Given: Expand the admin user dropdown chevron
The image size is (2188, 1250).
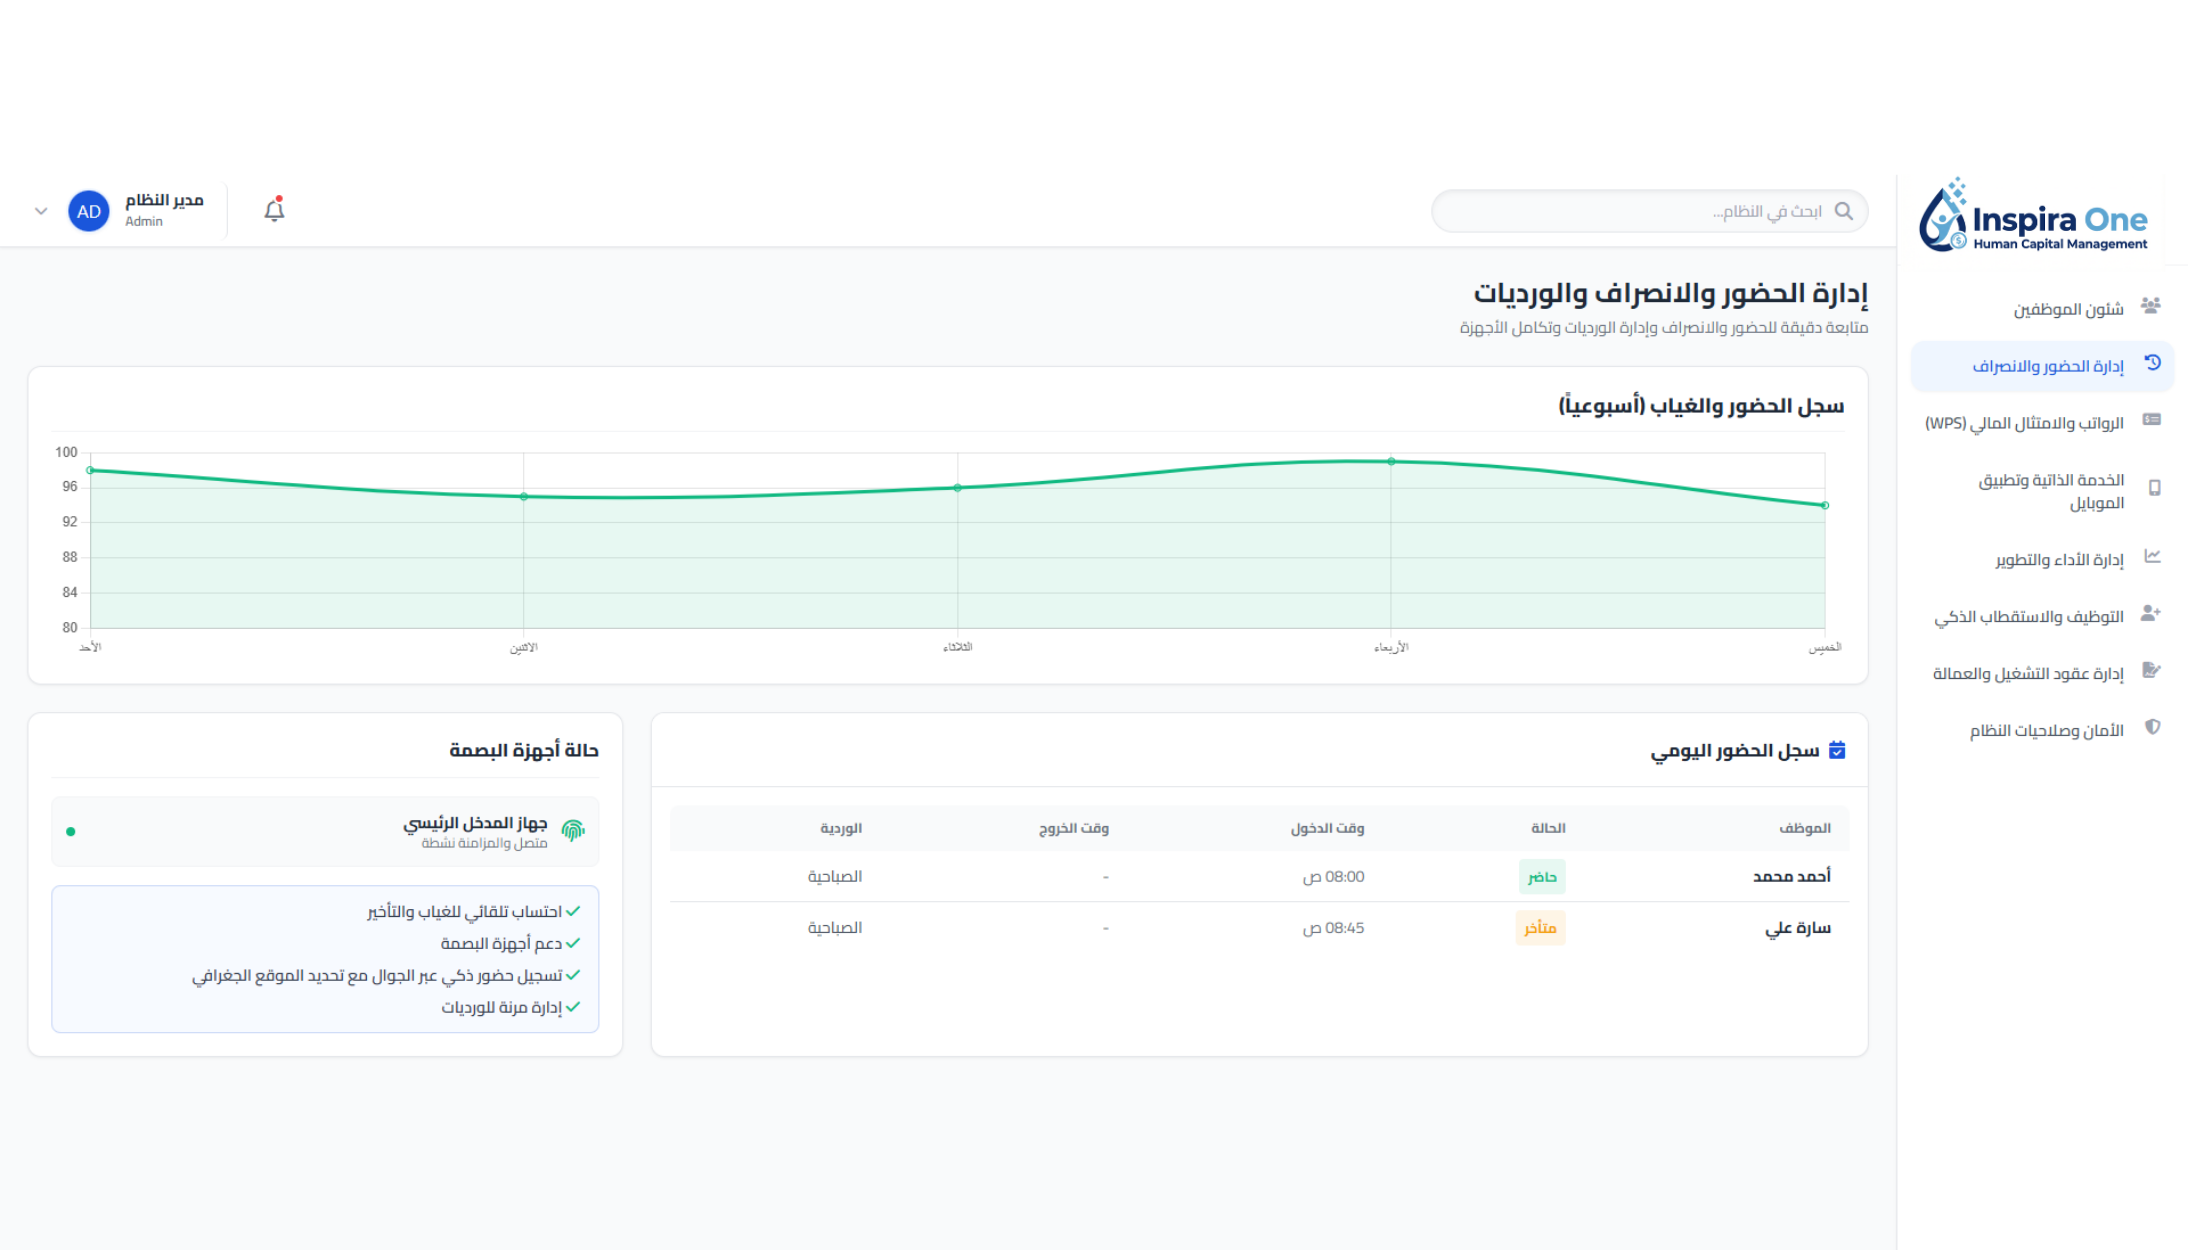Looking at the screenshot, I should [x=41, y=211].
